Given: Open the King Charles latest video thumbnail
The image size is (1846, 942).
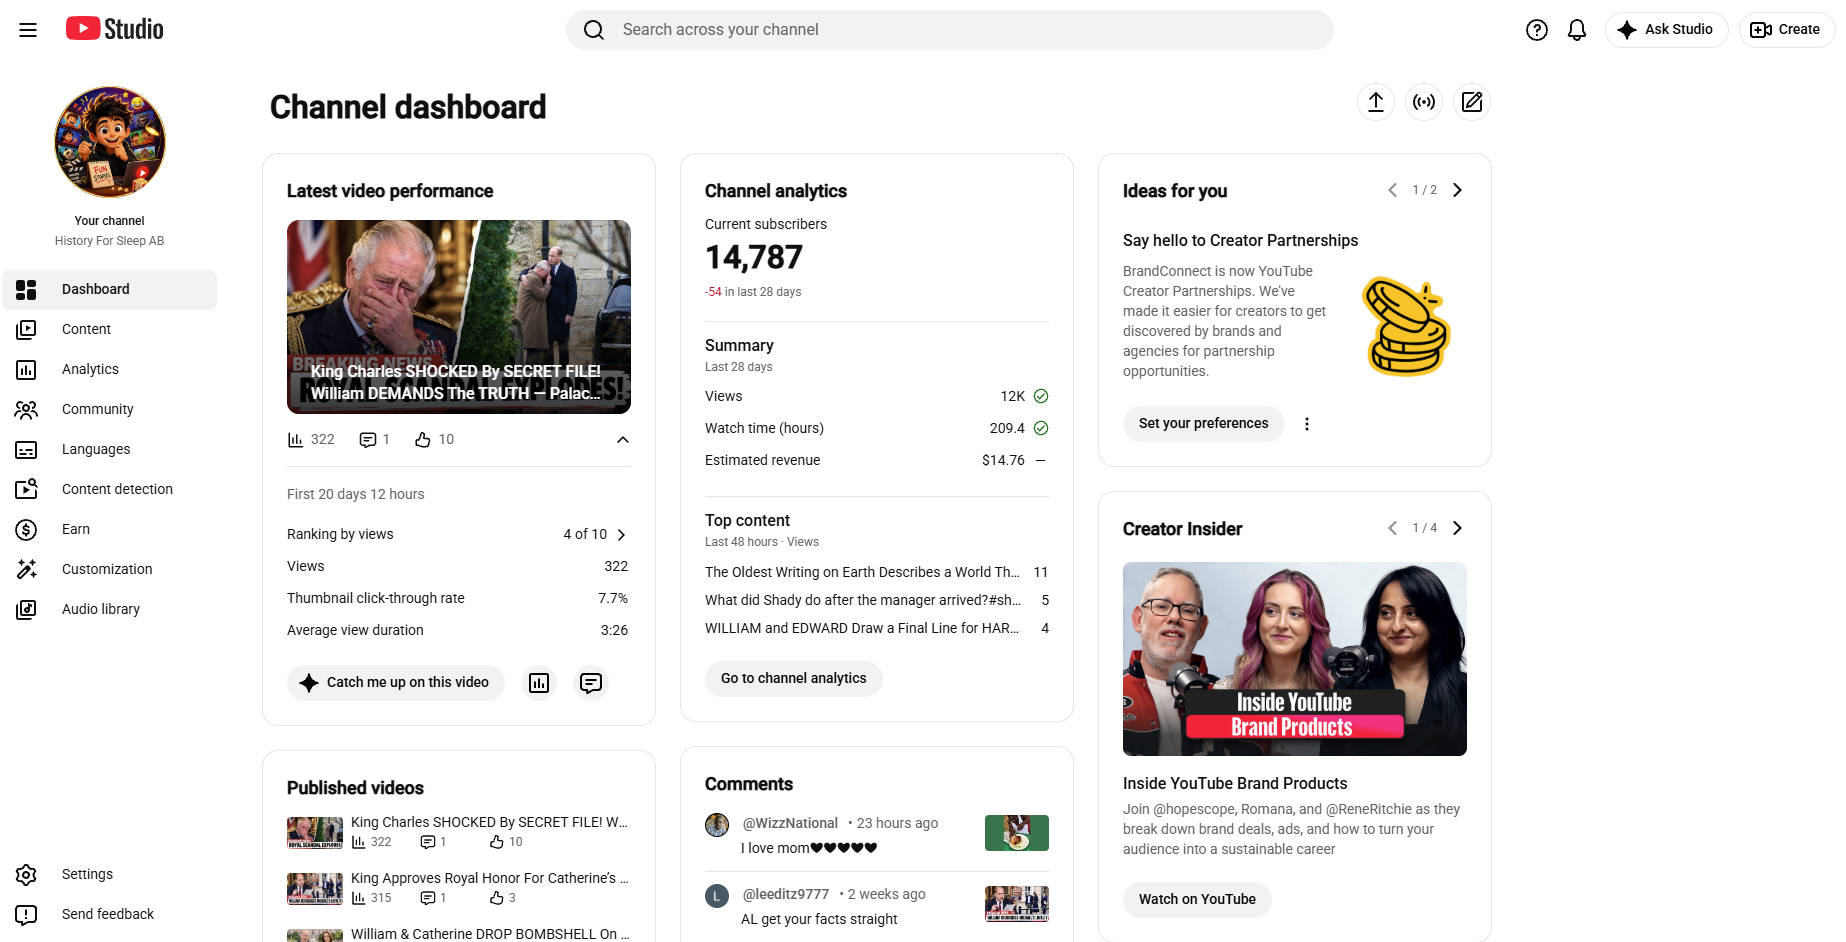Looking at the screenshot, I should tap(459, 317).
